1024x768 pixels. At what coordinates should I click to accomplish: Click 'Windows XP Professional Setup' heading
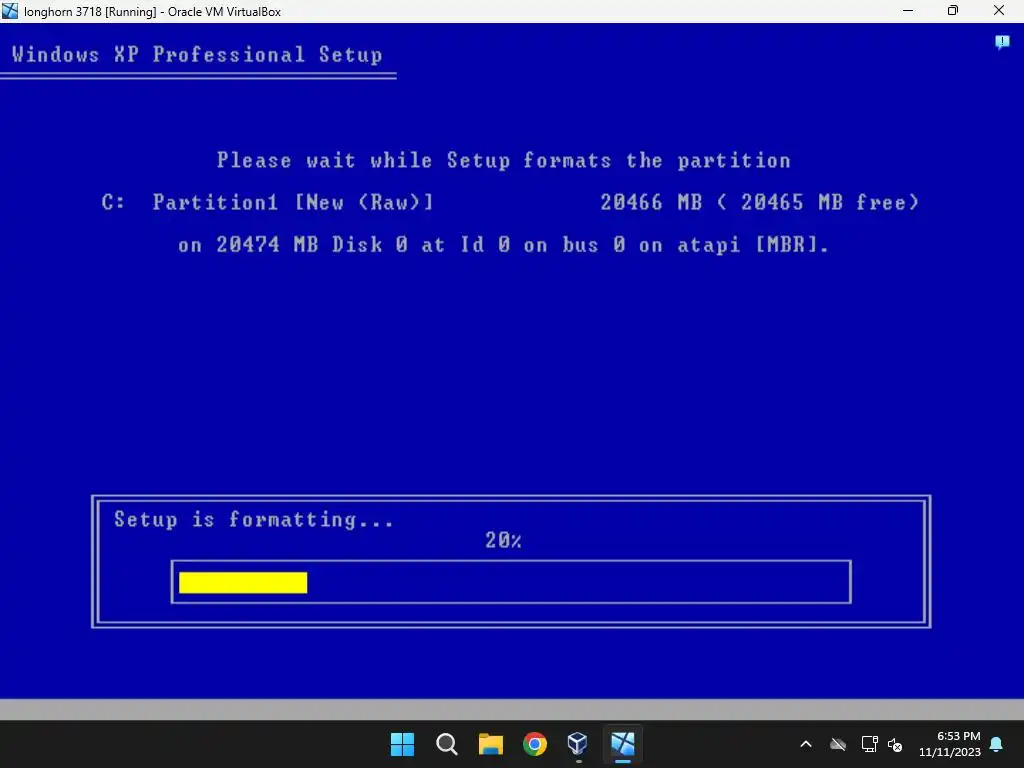[x=197, y=54]
